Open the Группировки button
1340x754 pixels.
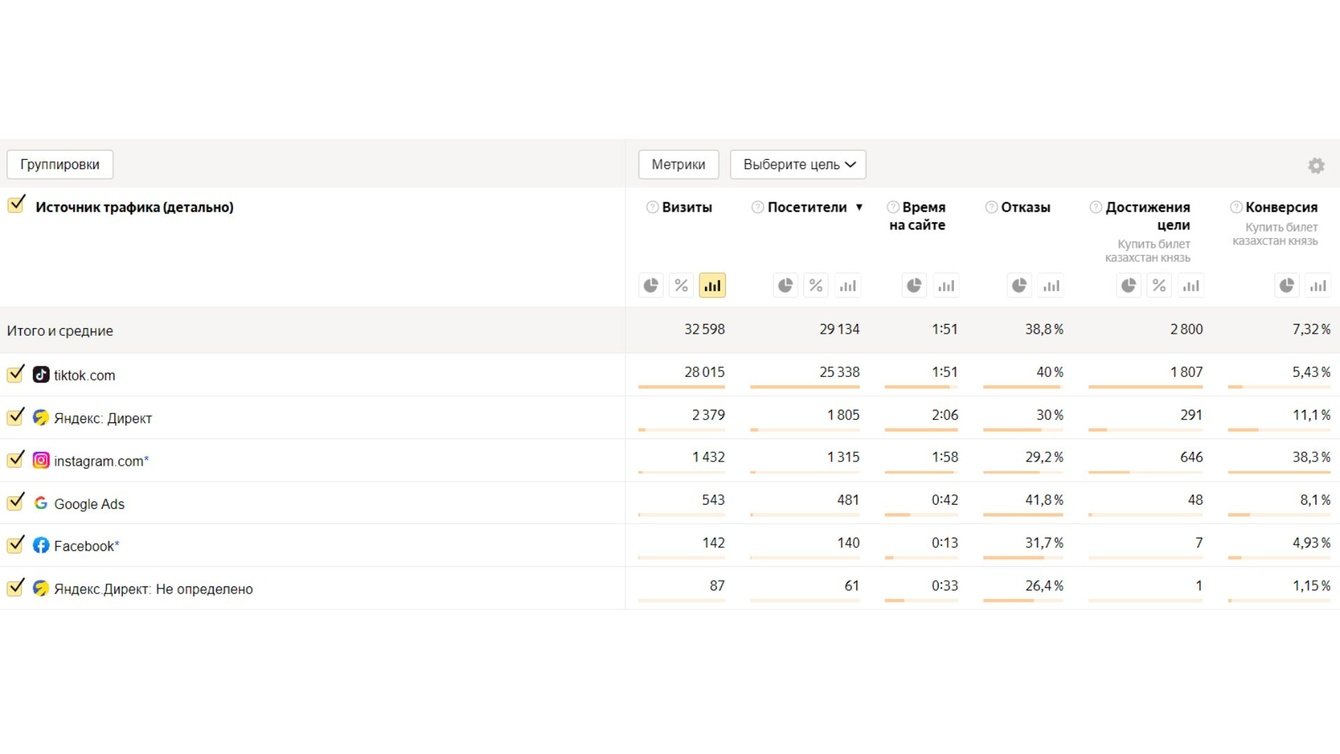click(x=60, y=165)
